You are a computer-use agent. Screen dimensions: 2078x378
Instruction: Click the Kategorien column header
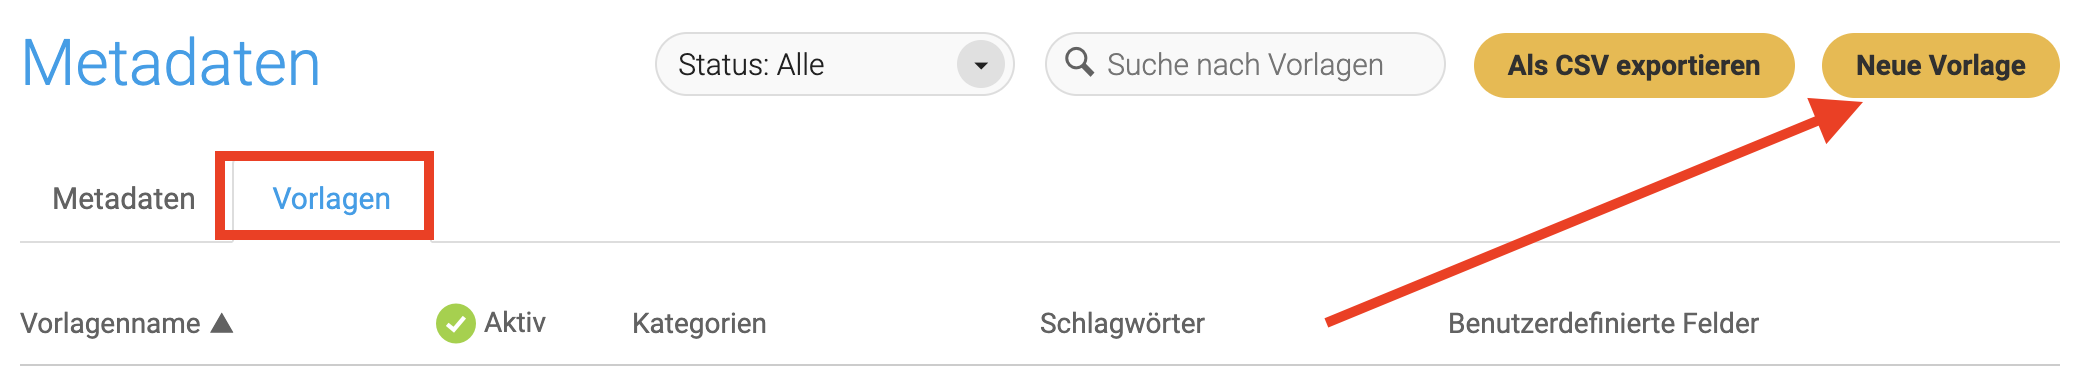point(699,323)
